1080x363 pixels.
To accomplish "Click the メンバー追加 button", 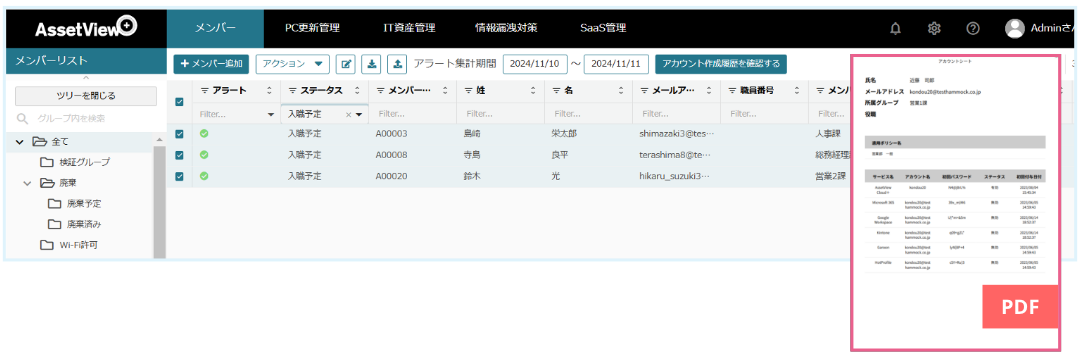I will click(x=211, y=64).
